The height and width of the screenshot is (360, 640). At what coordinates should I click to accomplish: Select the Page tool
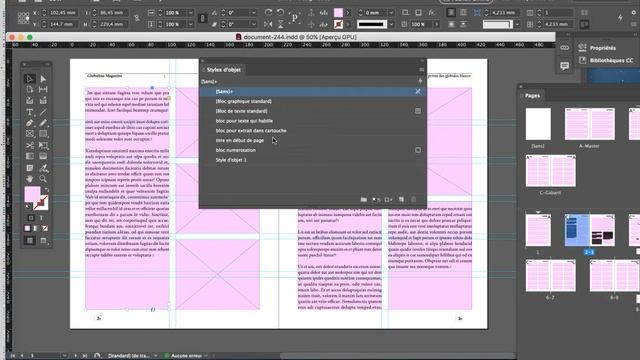tap(30, 89)
